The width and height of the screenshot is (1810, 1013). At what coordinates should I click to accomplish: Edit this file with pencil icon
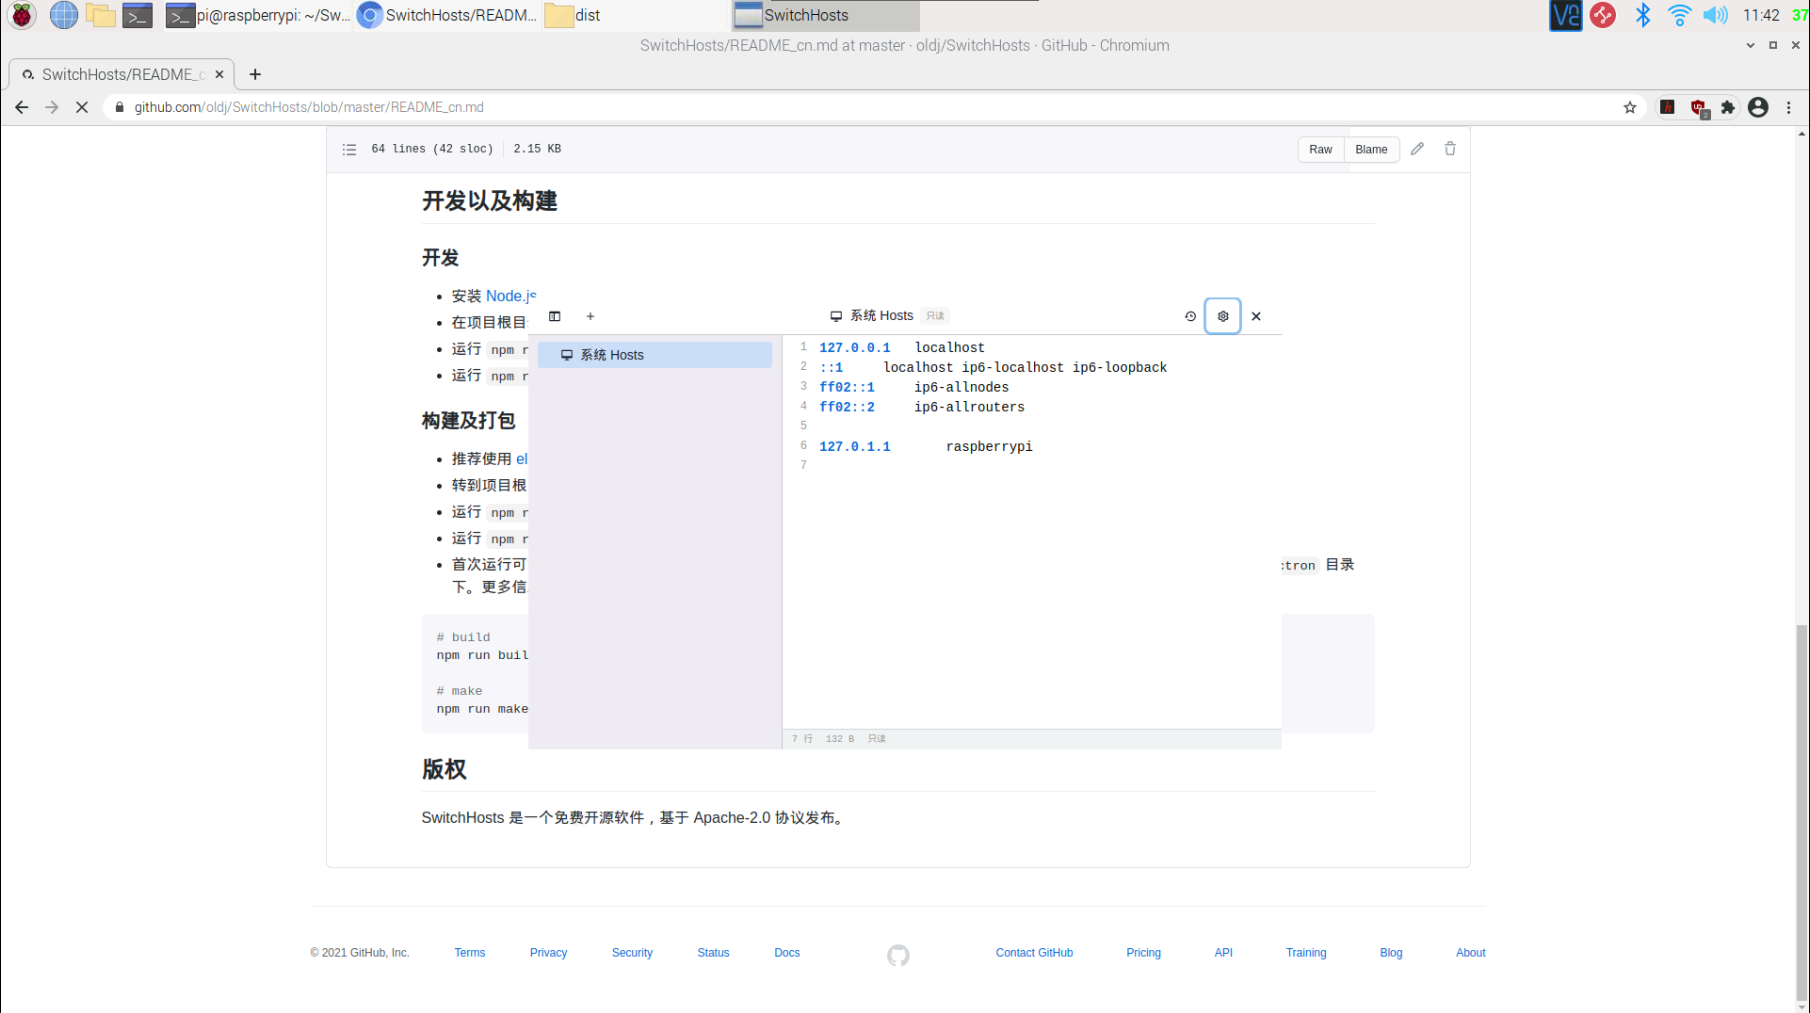click(x=1417, y=149)
